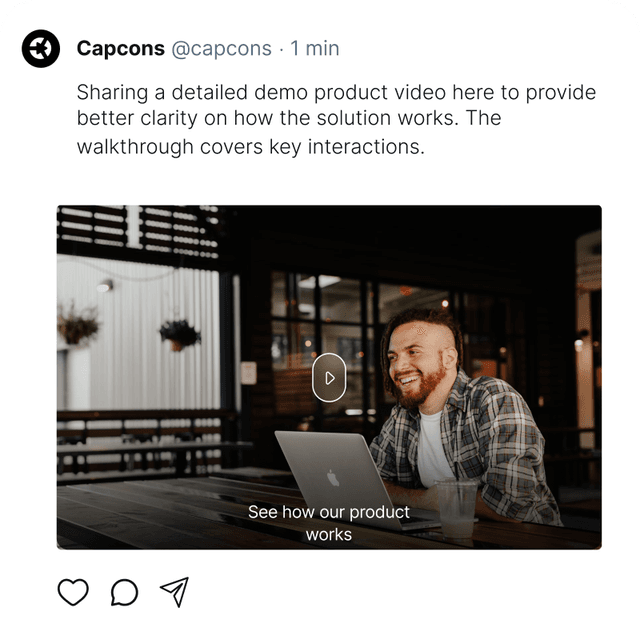
Task: Visit the @capcons handle link
Action: point(222,49)
